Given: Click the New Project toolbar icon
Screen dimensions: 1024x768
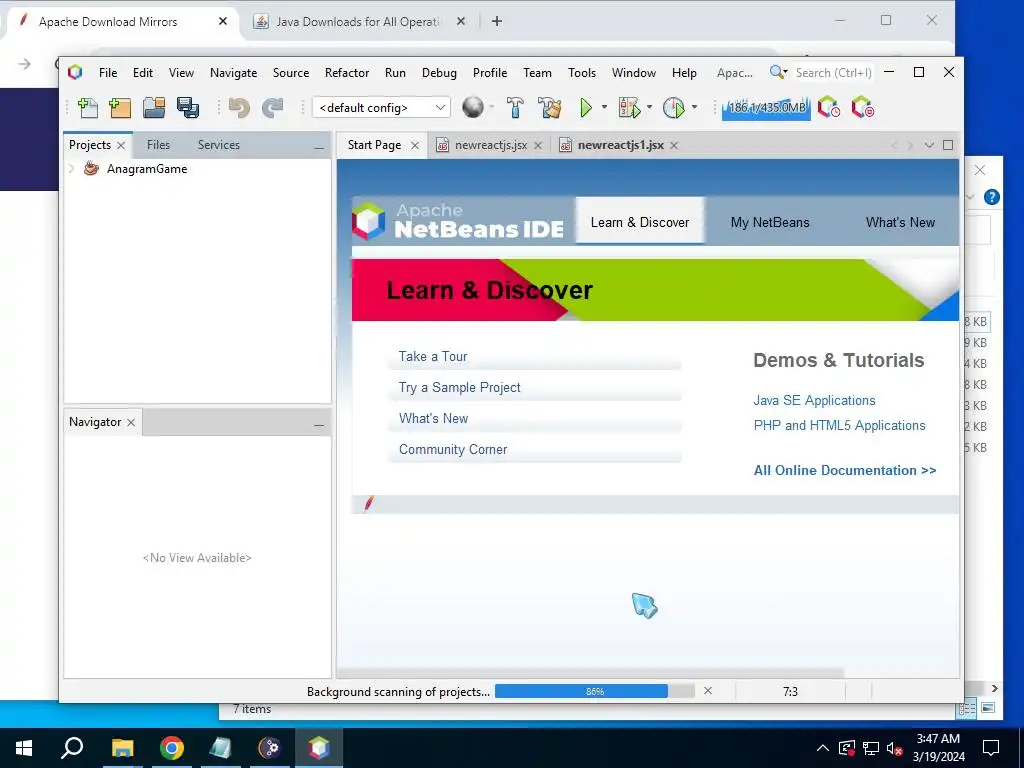Looking at the screenshot, I should point(120,107).
